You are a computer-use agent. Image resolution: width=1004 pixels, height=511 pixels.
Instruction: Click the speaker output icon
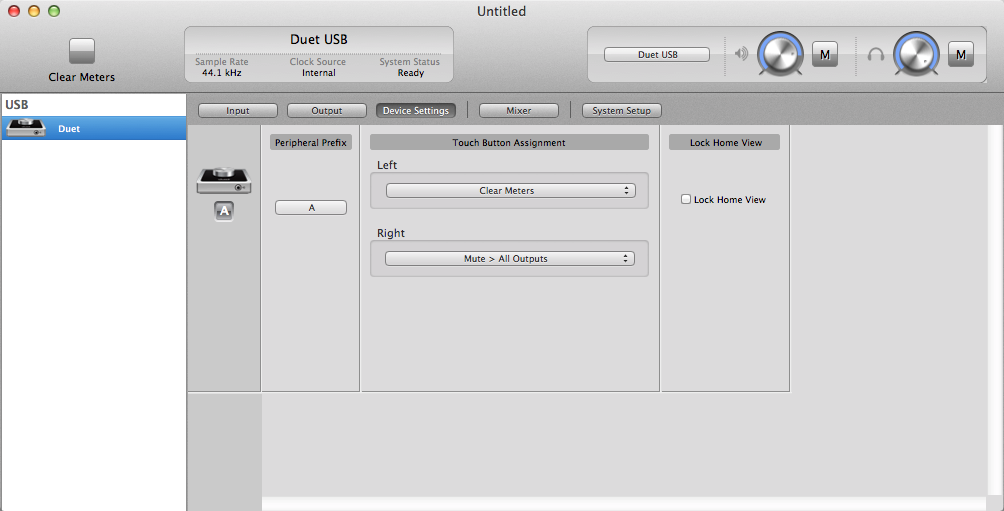[x=741, y=54]
